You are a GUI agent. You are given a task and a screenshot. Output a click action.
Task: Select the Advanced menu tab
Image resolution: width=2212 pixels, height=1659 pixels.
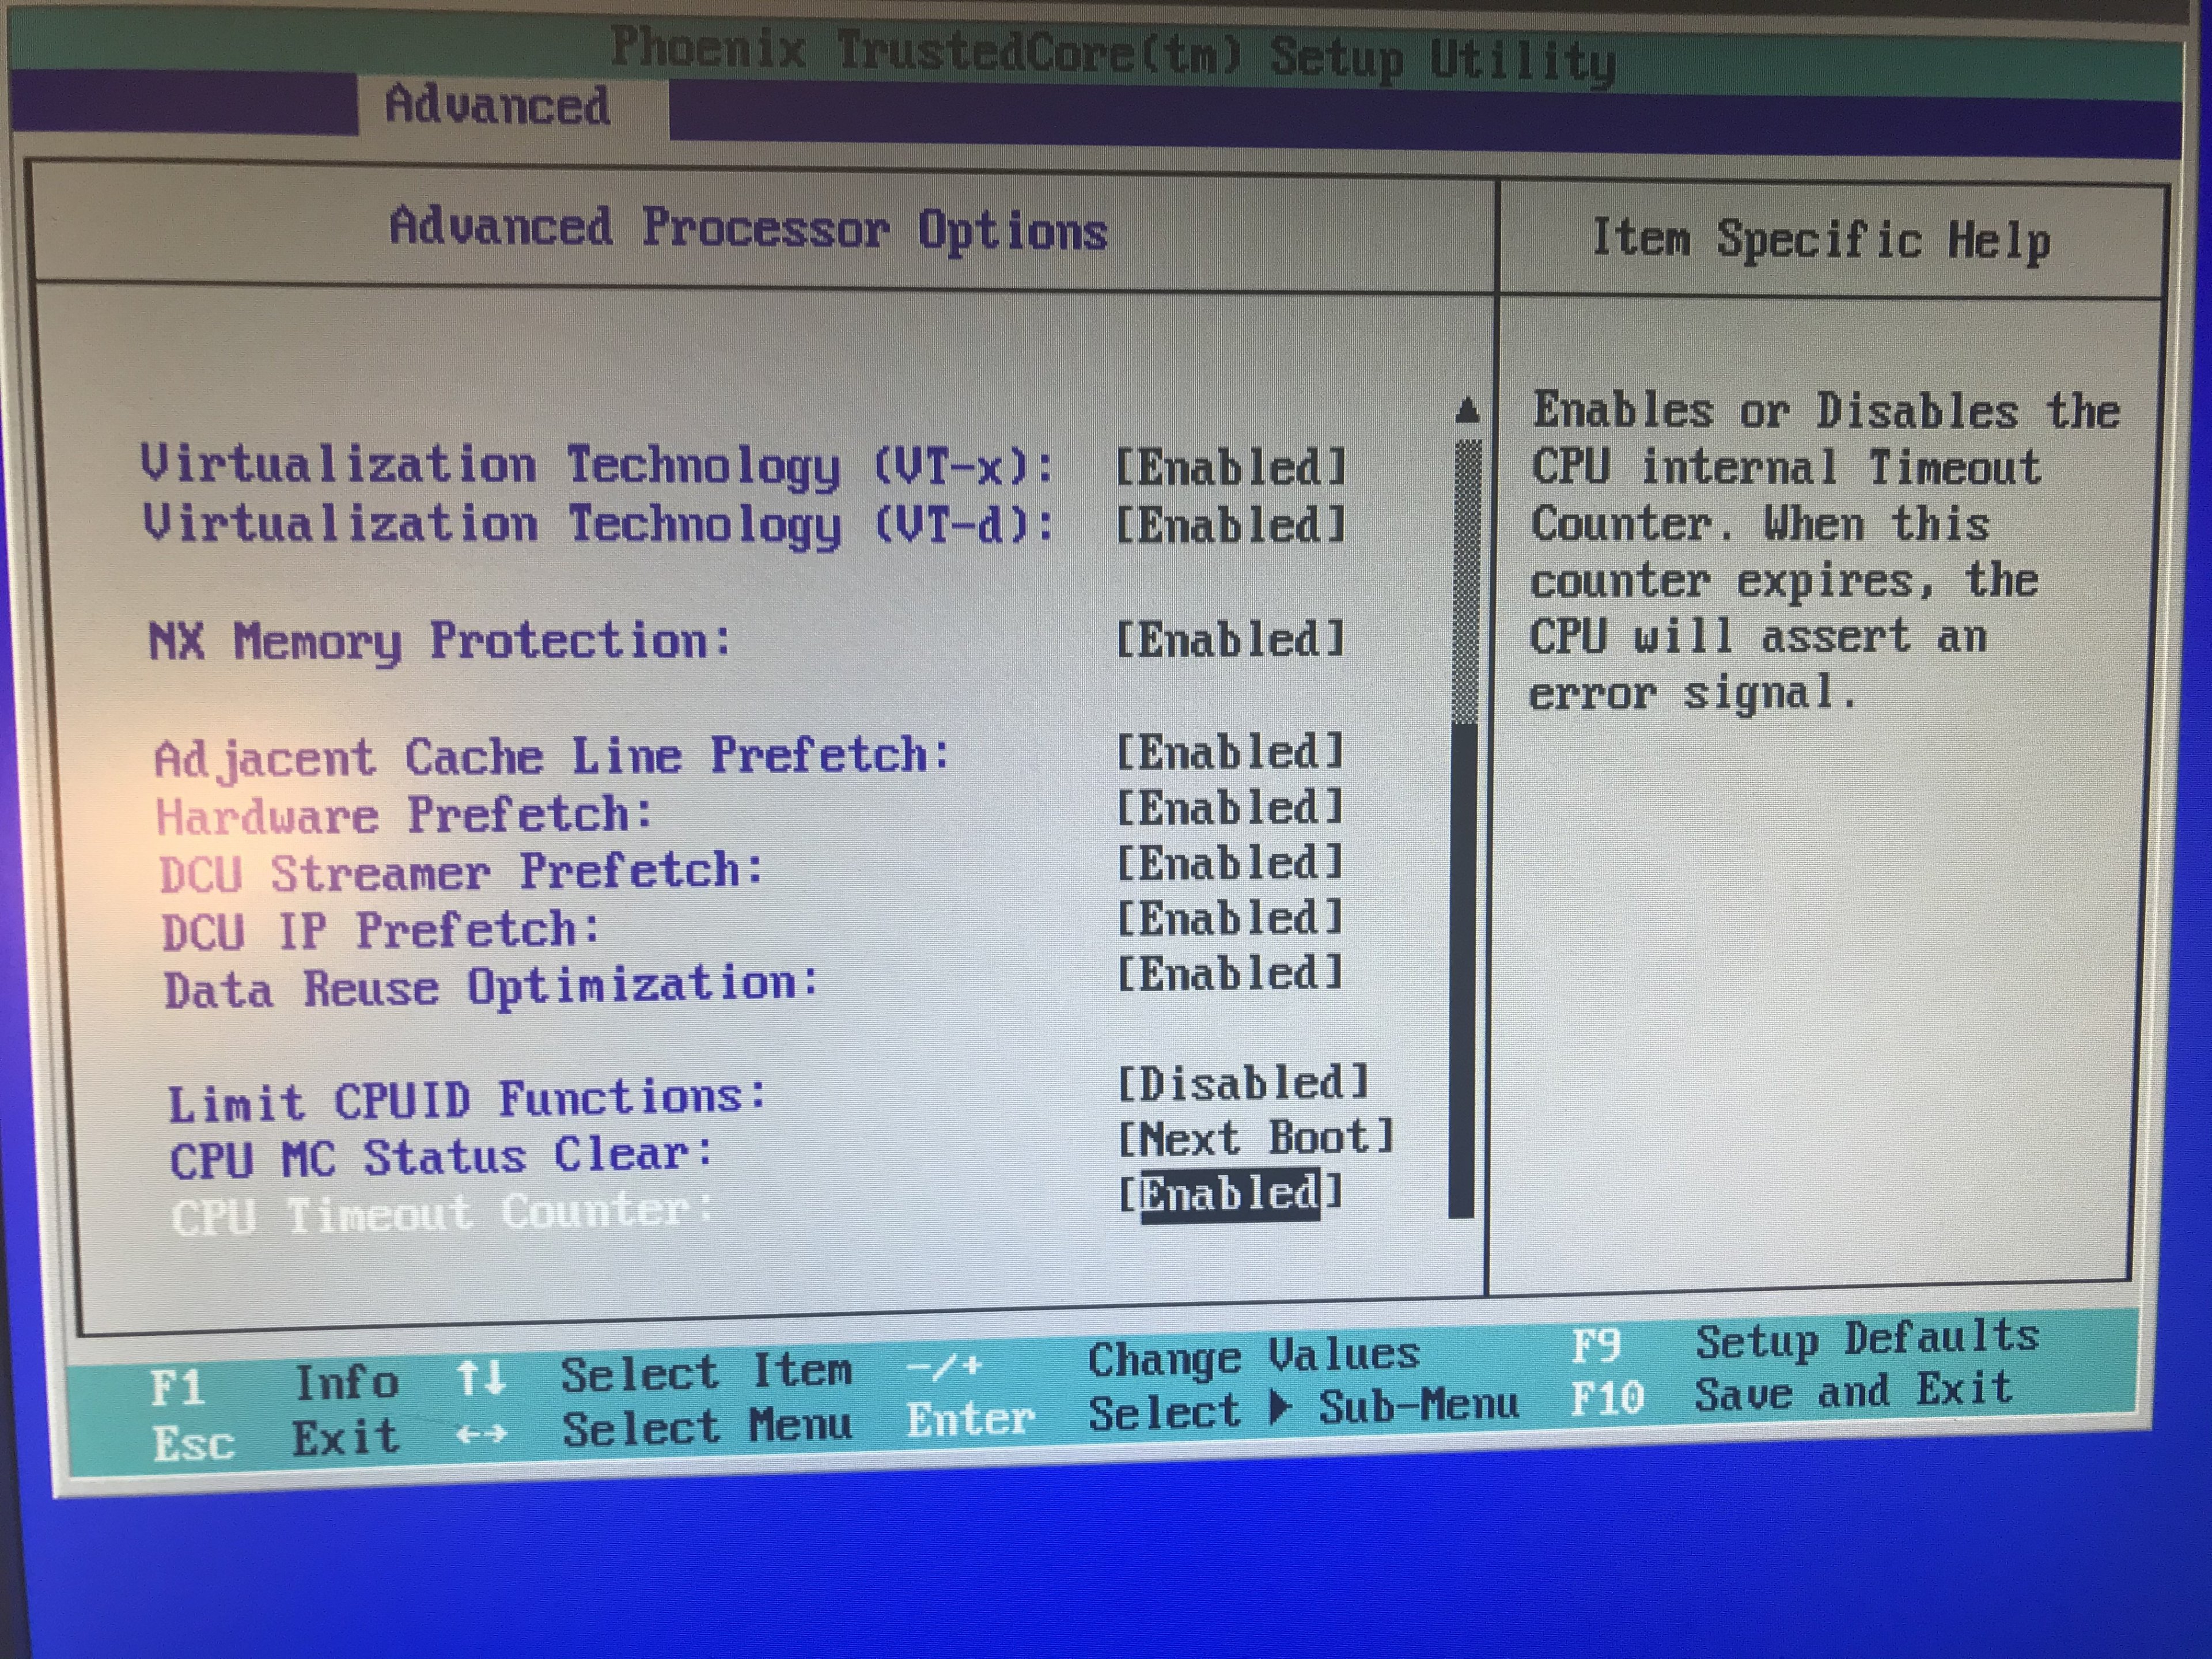(x=497, y=105)
